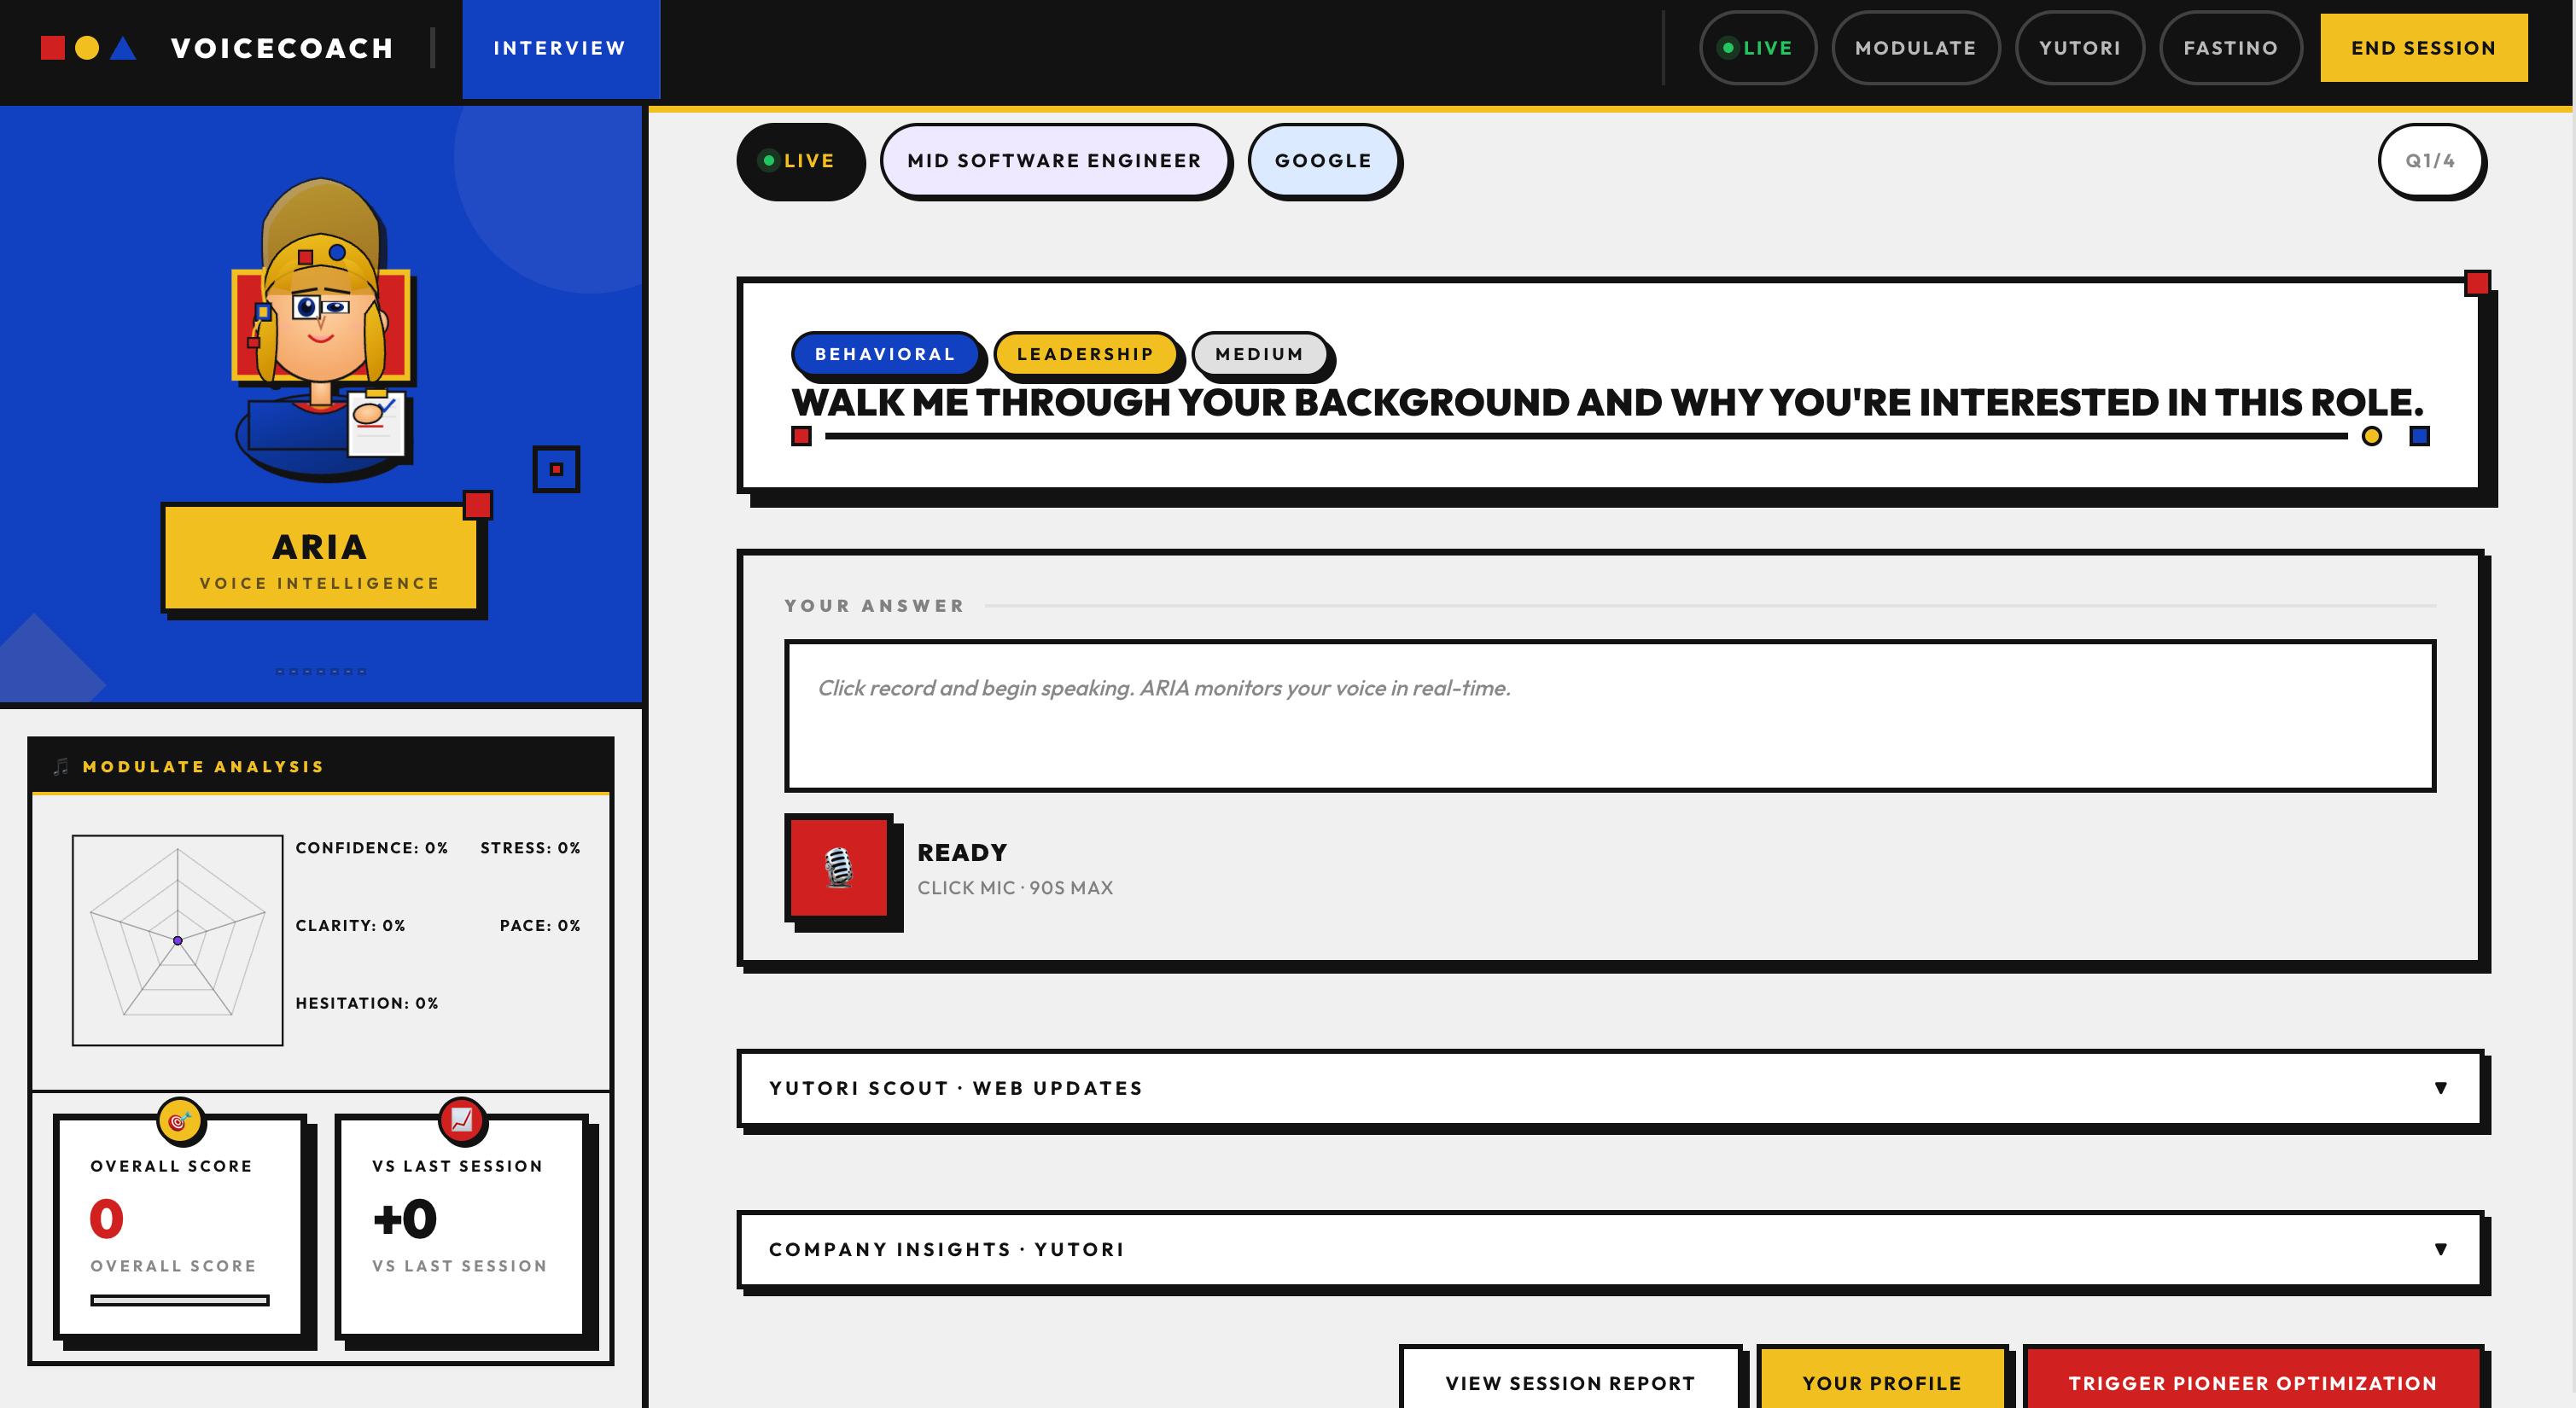Image resolution: width=2576 pixels, height=1408 pixels.
Task: Open the Interview tab
Action: tap(560, 48)
